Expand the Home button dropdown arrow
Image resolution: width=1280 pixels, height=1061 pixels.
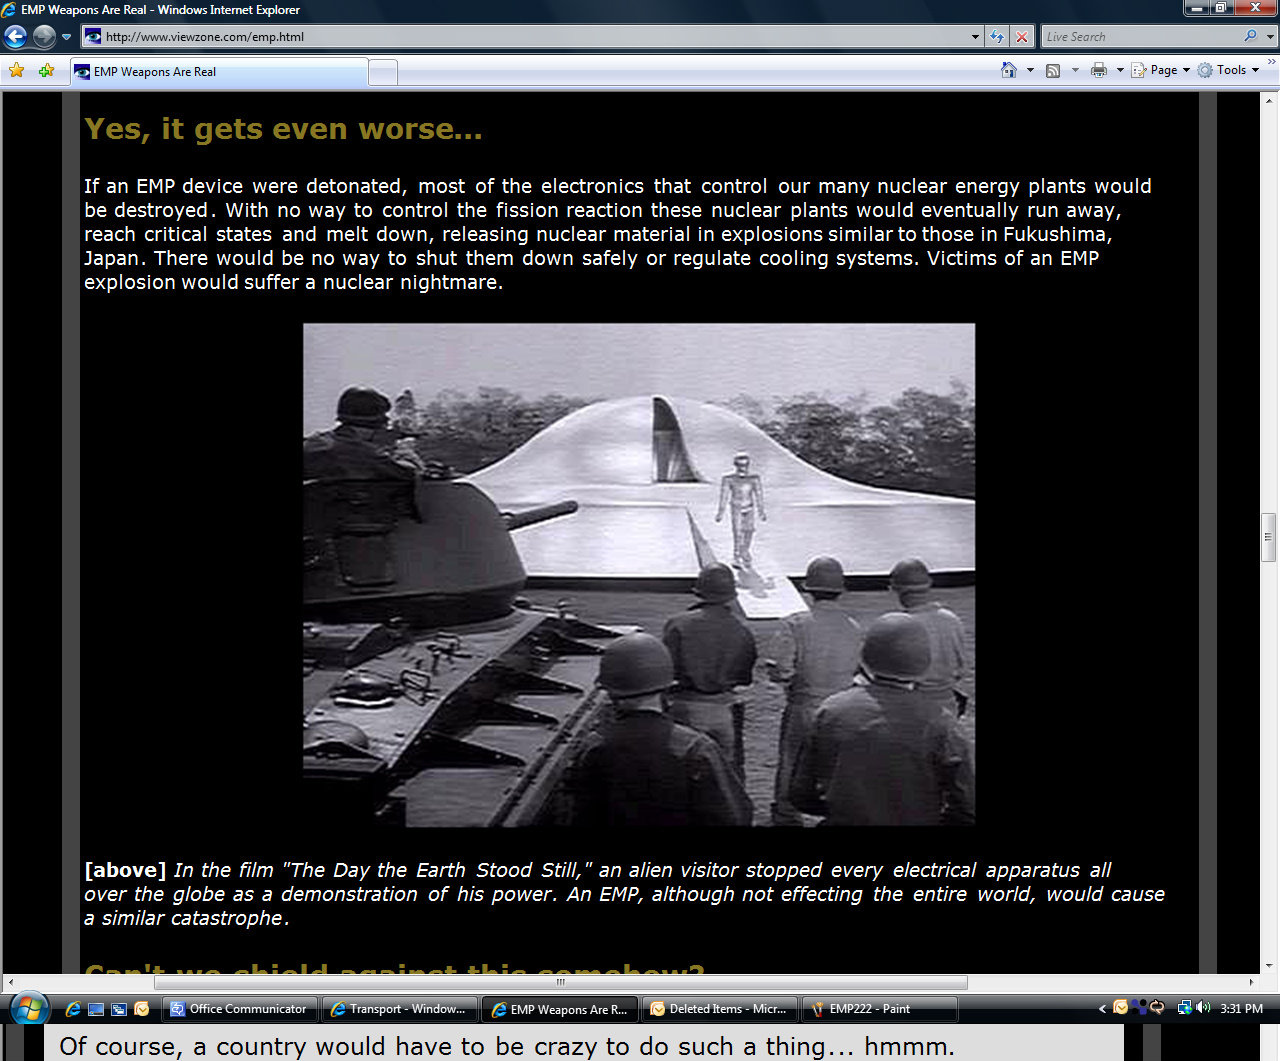[x=1030, y=70]
